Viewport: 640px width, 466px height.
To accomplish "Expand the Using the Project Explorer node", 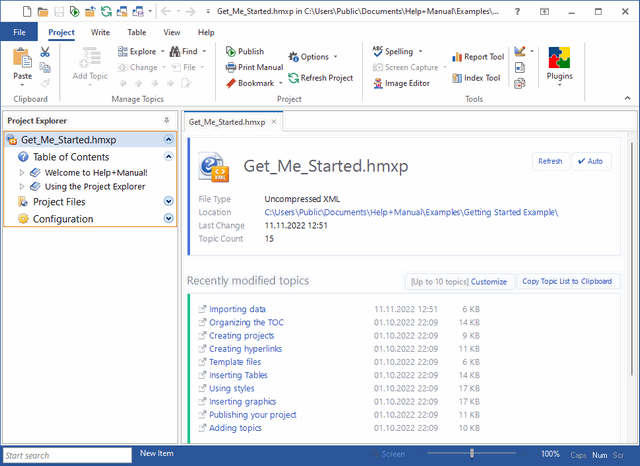I will (22, 186).
